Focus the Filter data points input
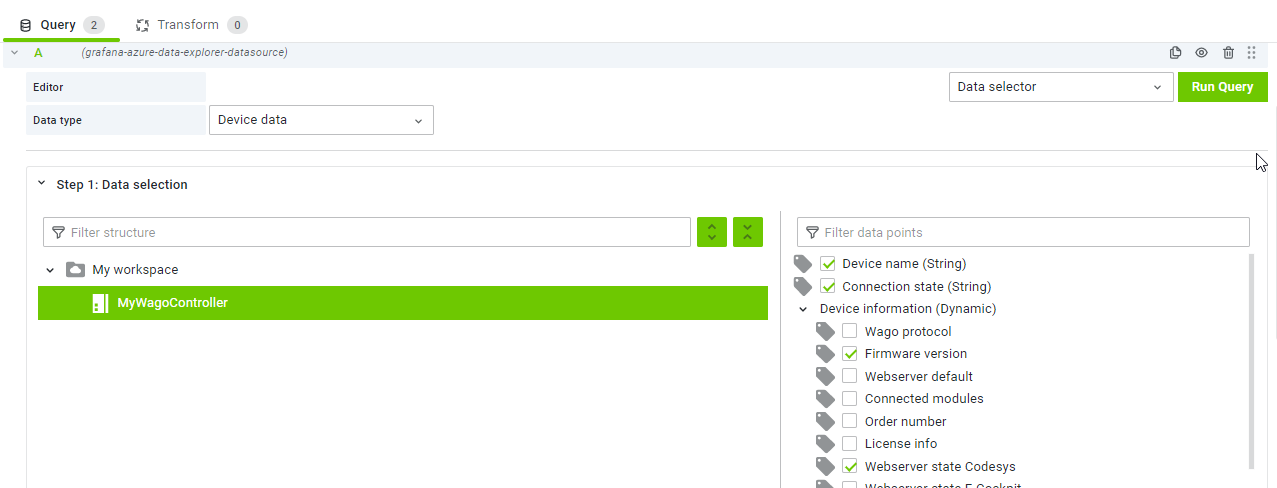 1023,232
